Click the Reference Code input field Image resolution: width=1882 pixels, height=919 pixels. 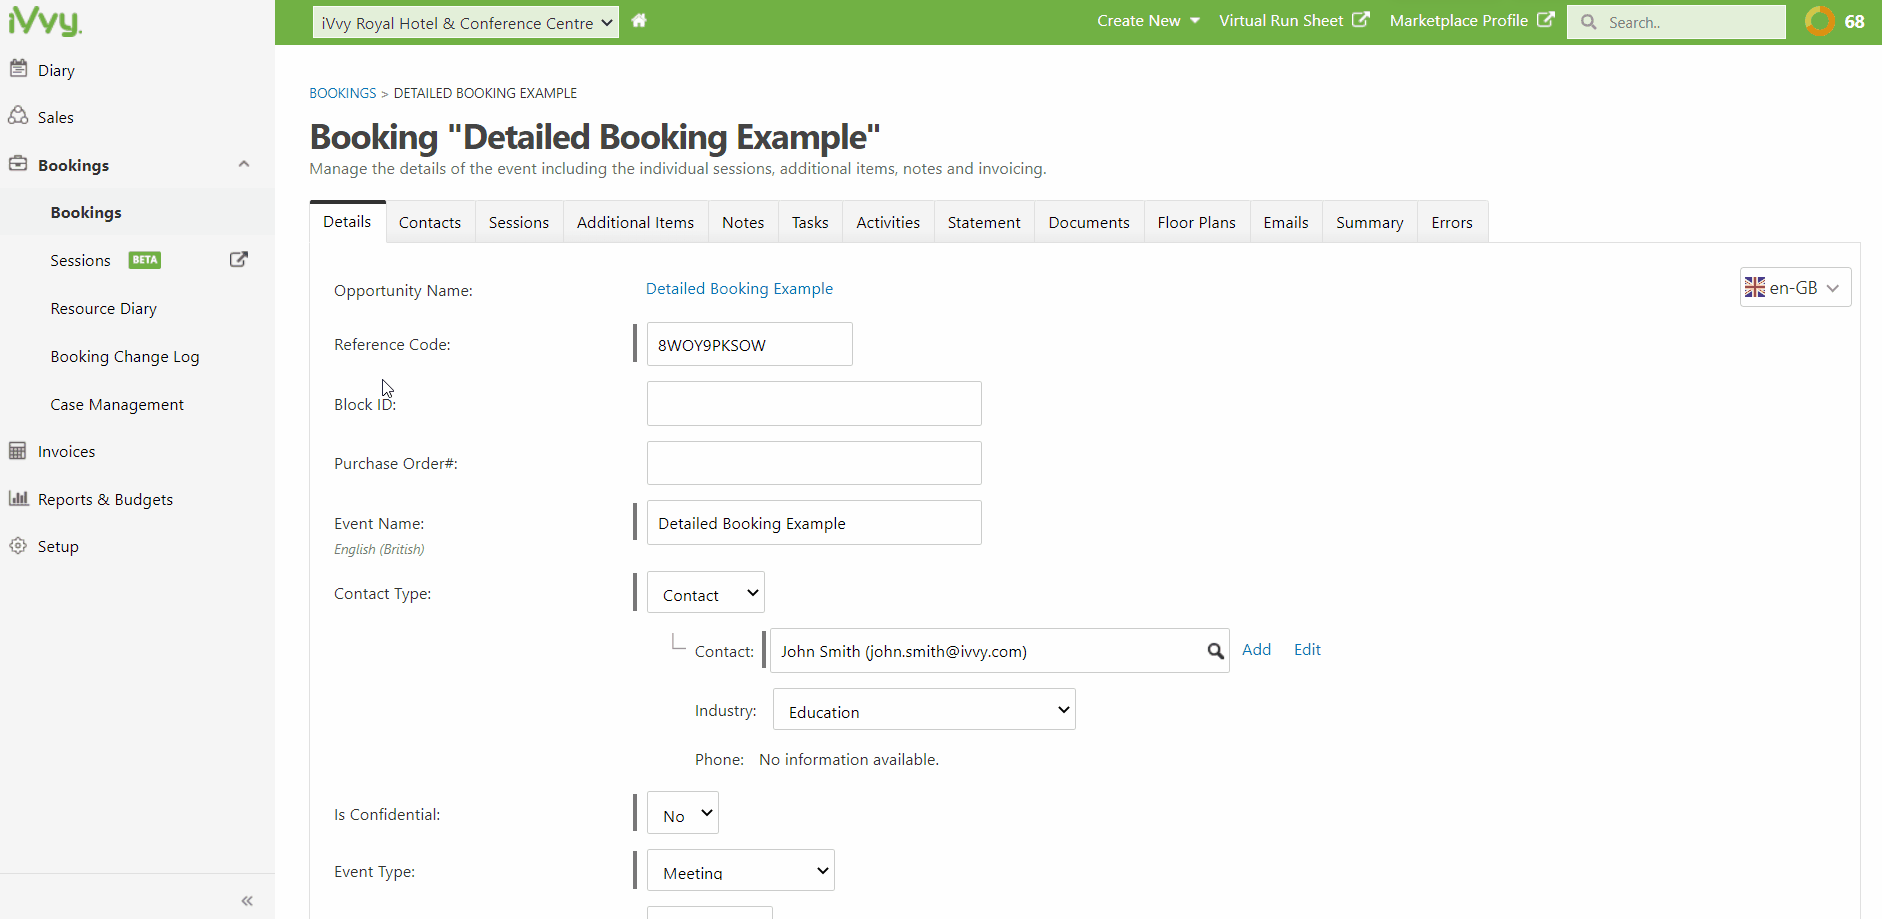tap(749, 344)
